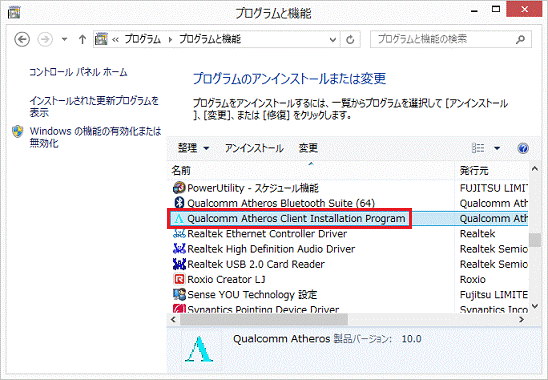Open Windows の機能の有効化または無効化 link

click(x=95, y=137)
